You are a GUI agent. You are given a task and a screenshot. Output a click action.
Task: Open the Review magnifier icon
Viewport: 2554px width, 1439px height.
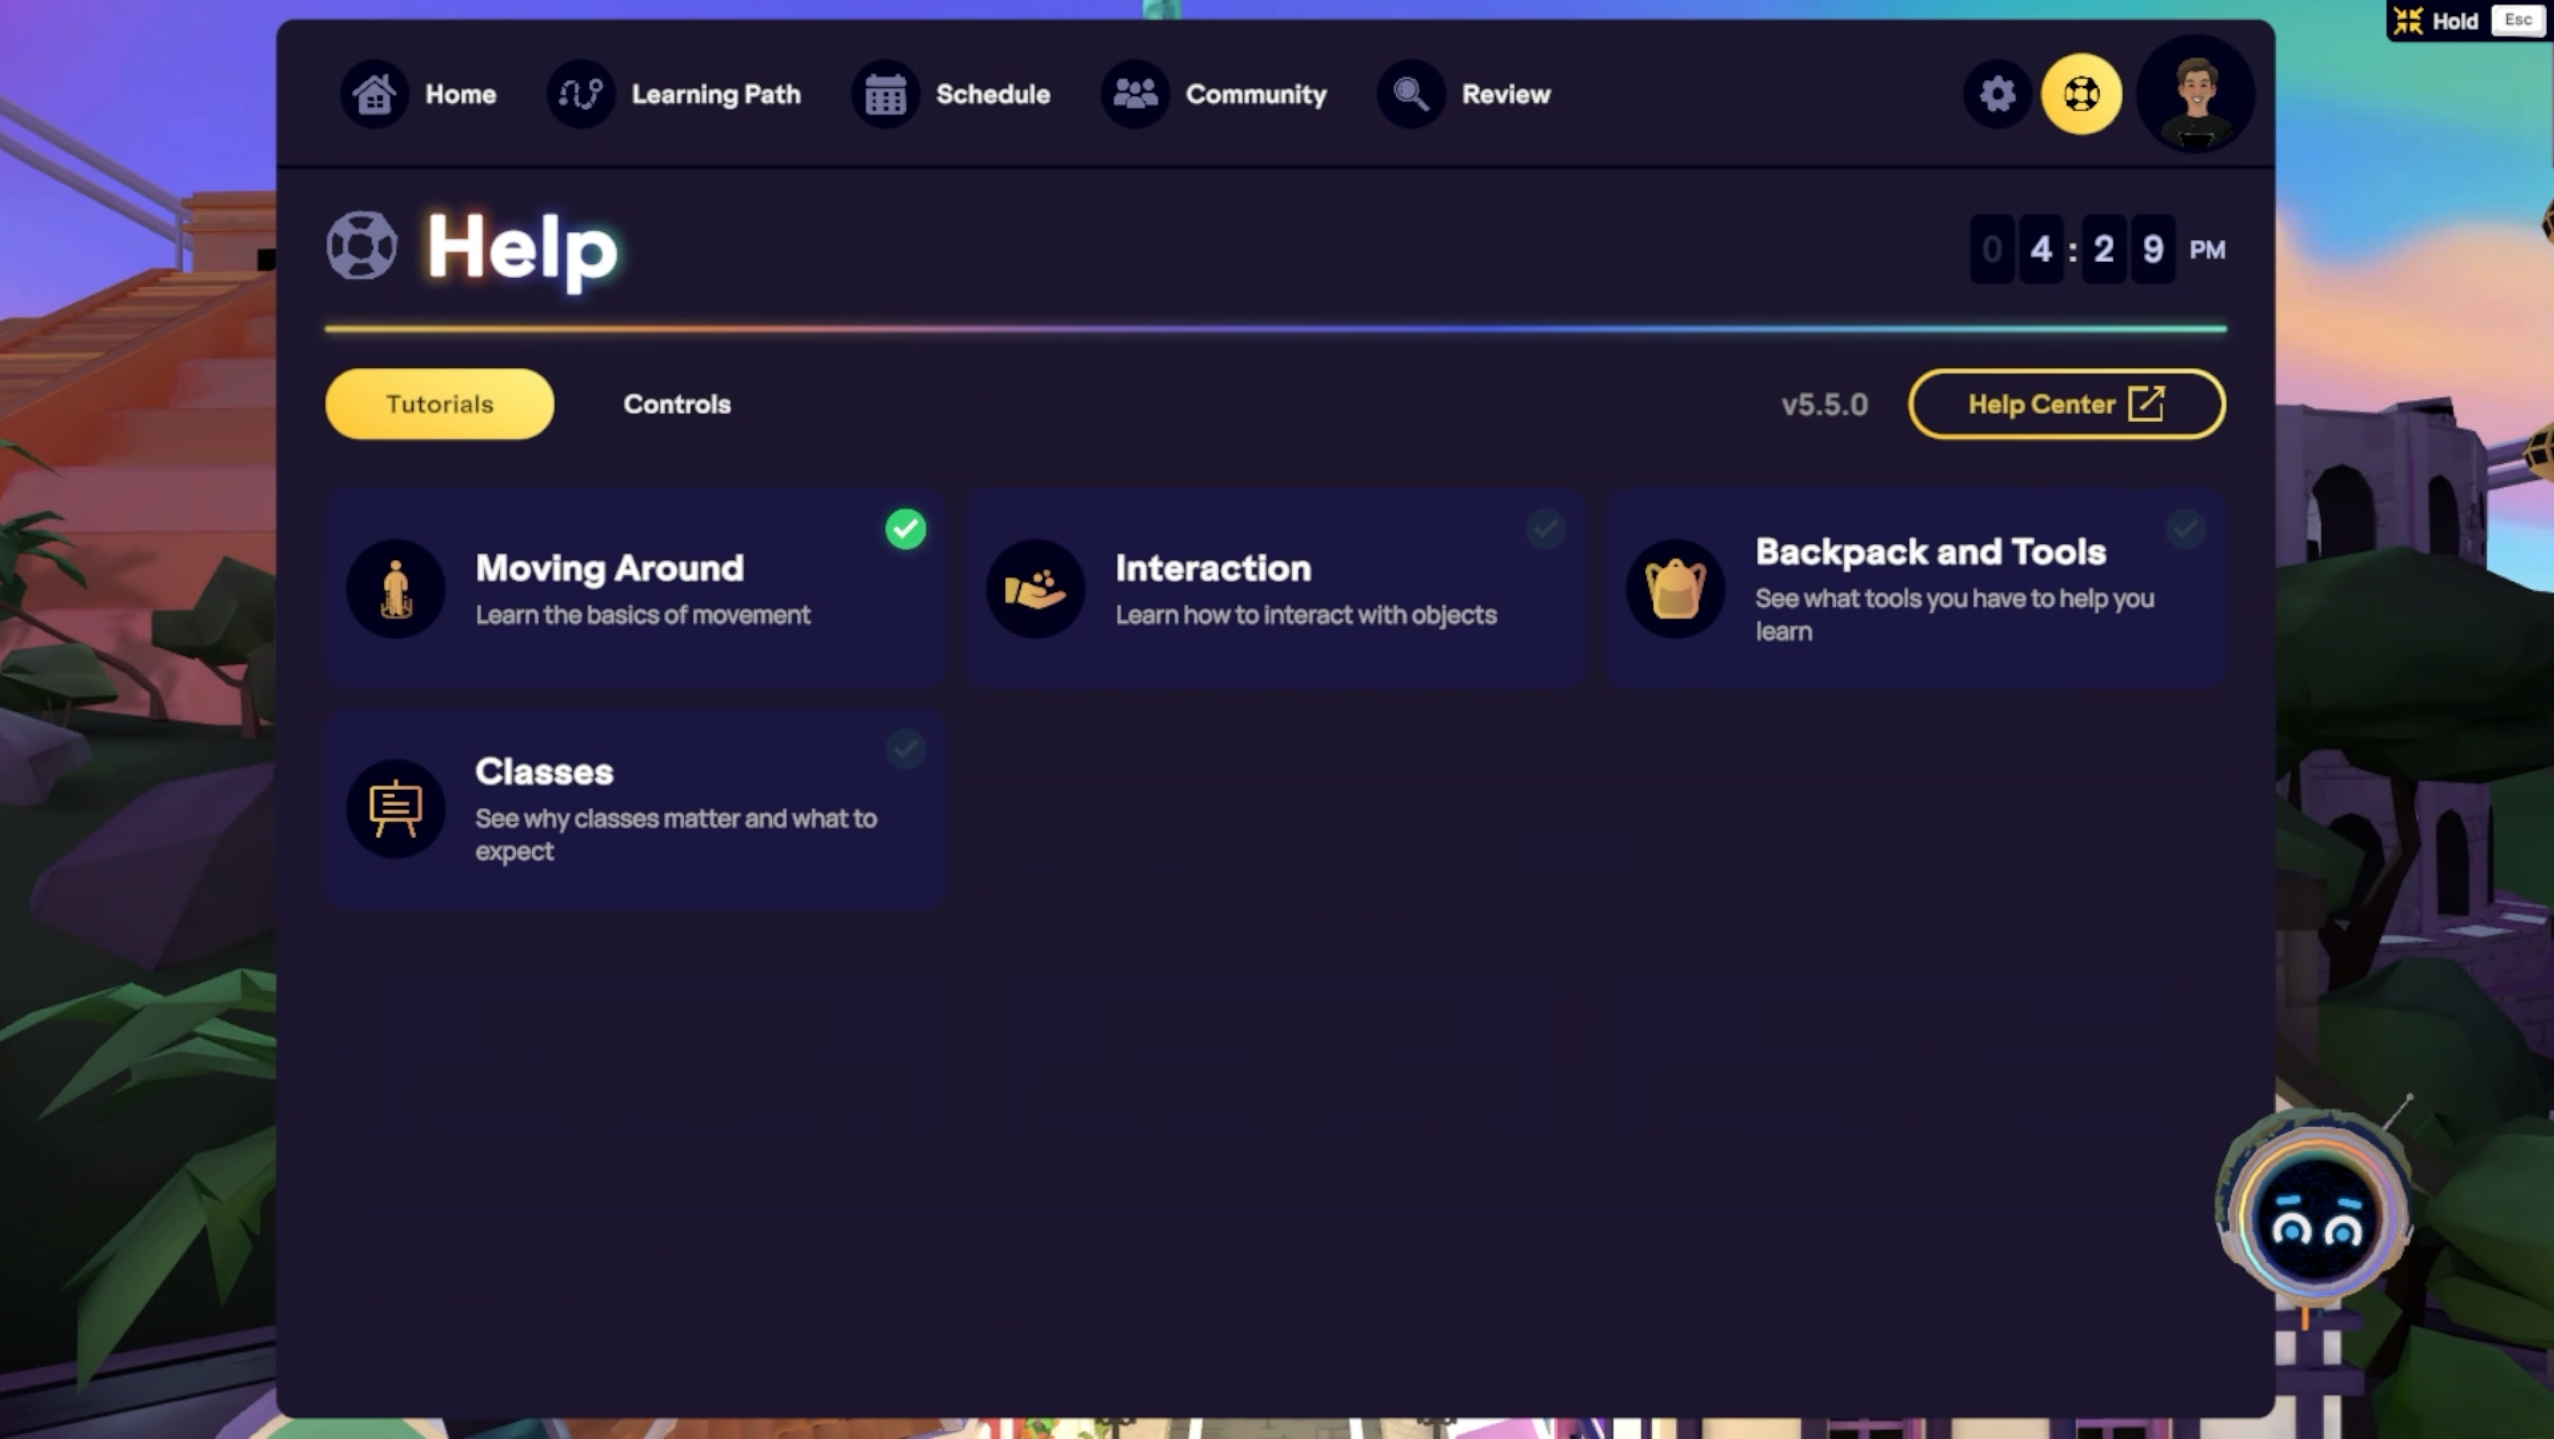(x=1411, y=94)
